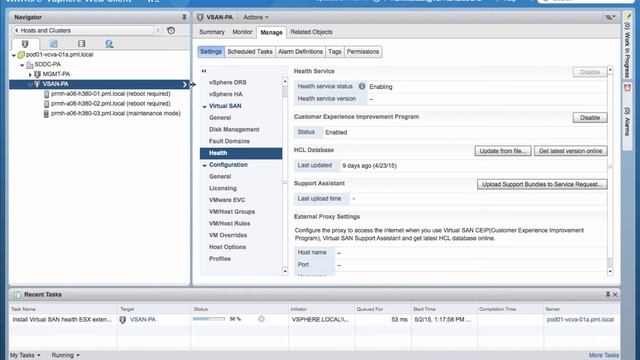Cancel the Install Virtual SAN health task
This screenshot has height=360, width=640.
[x=261, y=319]
